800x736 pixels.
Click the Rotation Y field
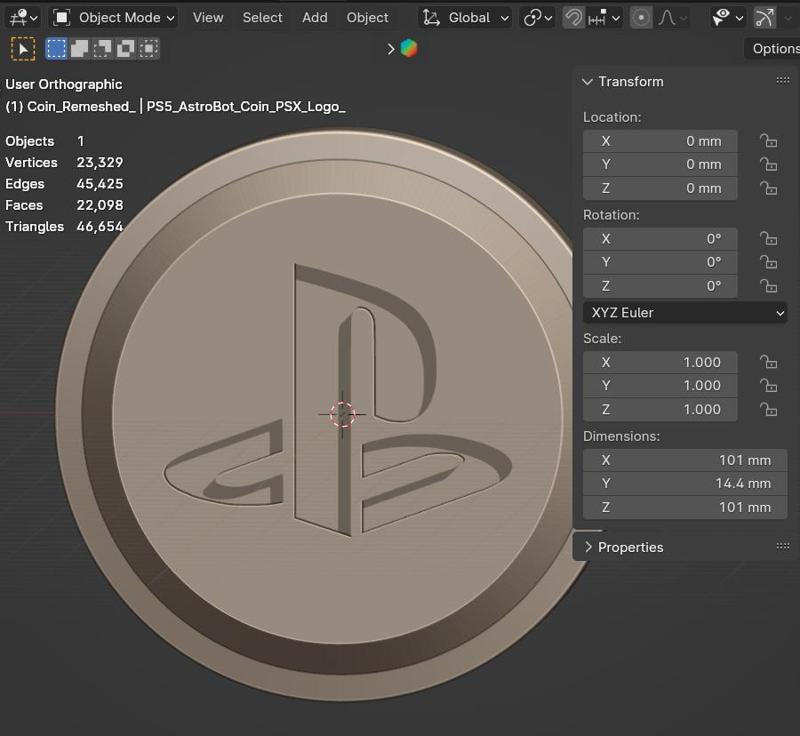(660, 262)
